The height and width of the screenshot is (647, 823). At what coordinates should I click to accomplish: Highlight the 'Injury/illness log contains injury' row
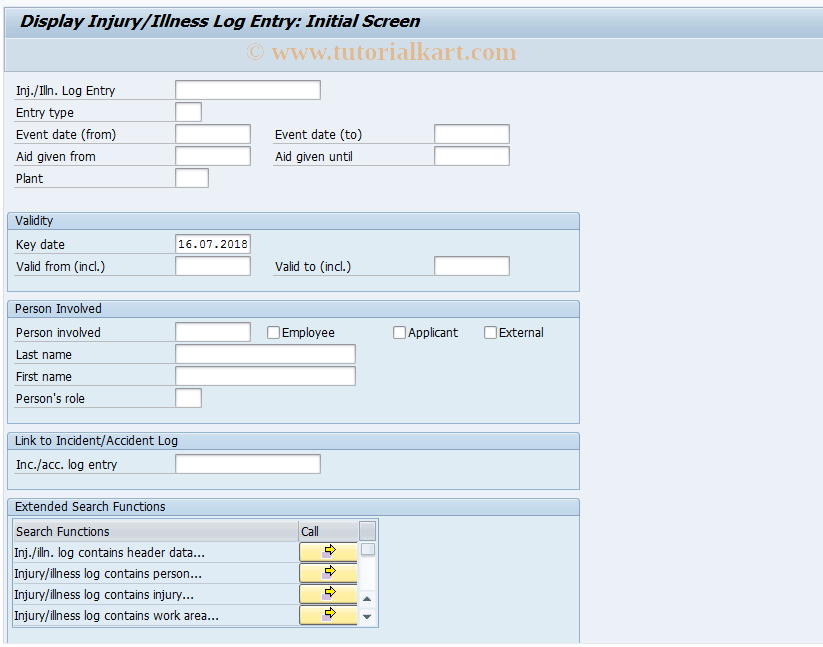150,593
